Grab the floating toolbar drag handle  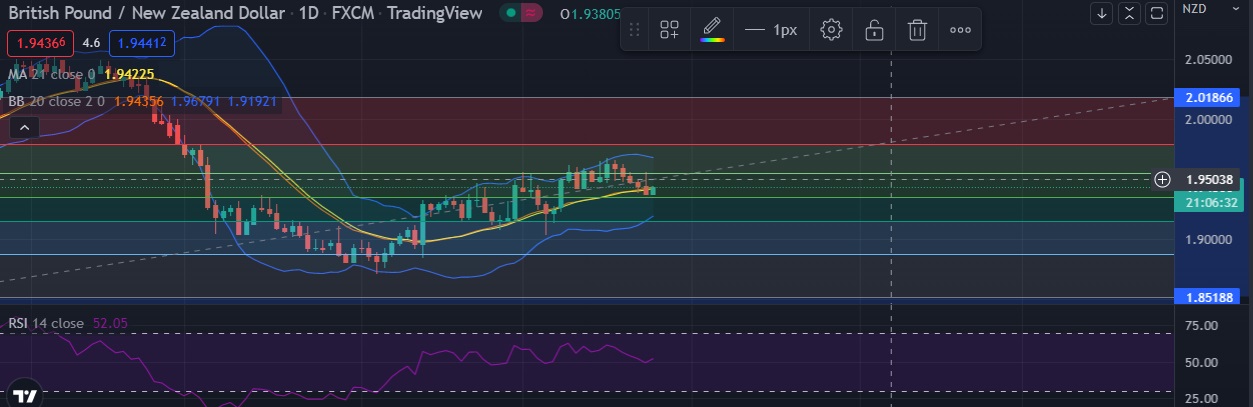634,30
